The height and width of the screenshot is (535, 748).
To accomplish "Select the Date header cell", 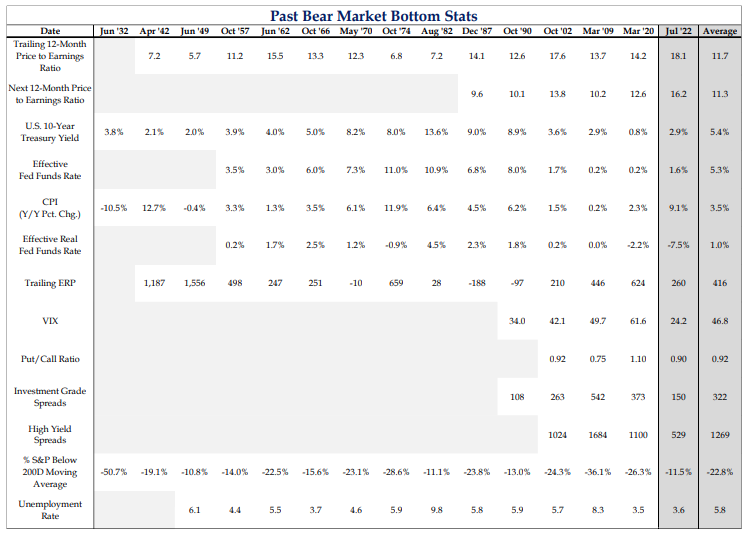I will point(50,32).
